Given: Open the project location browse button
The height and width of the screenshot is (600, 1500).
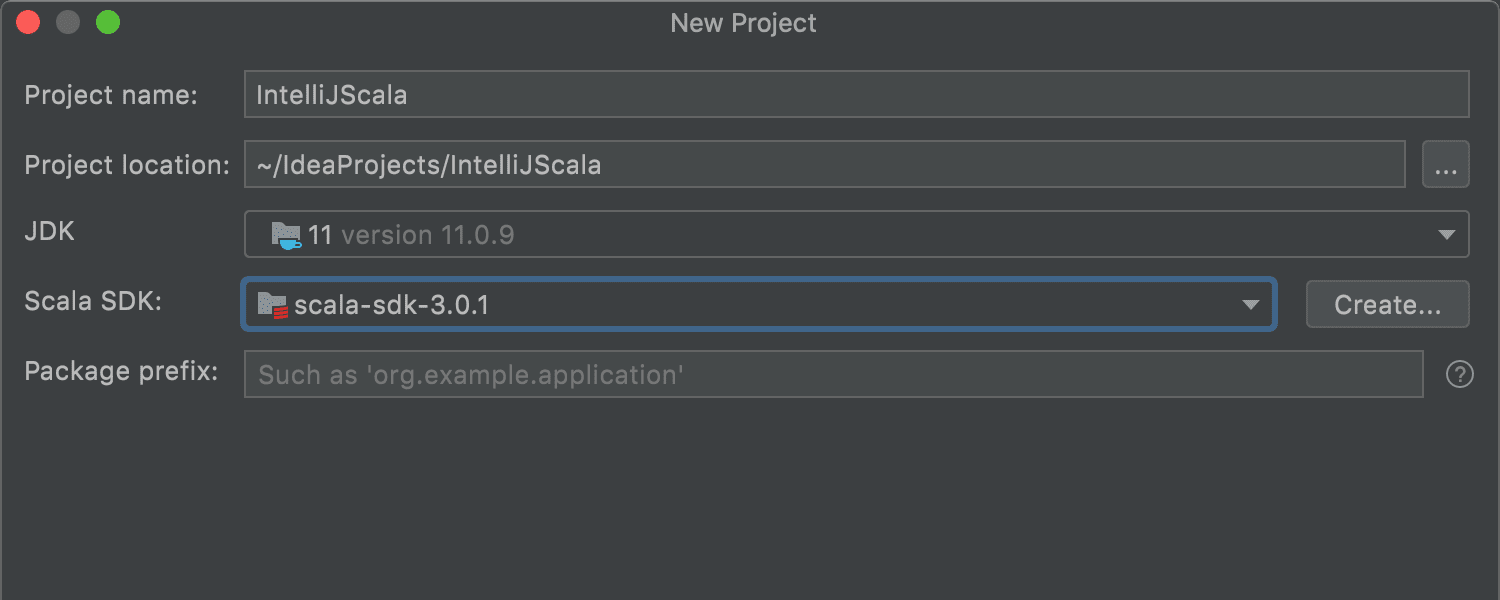Looking at the screenshot, I should (x=1445, y=165).
